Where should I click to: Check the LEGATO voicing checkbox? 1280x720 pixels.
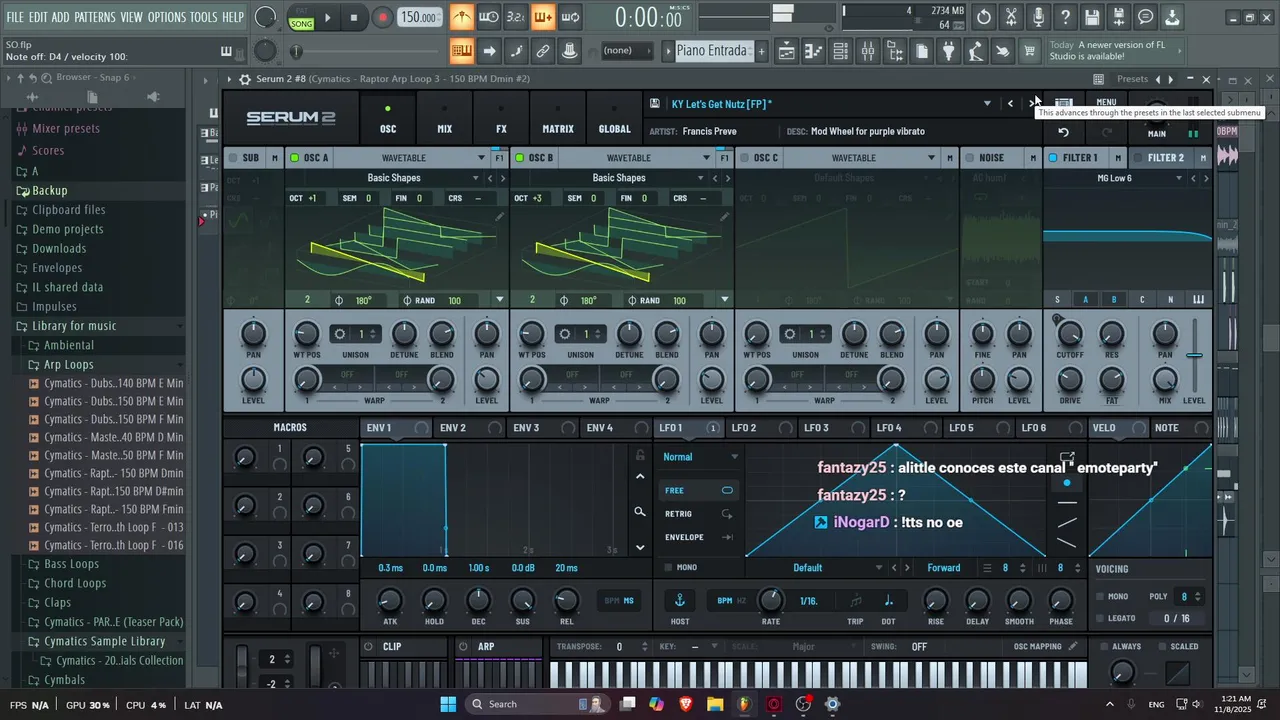pyautogui.click(x=1101, y=618)
